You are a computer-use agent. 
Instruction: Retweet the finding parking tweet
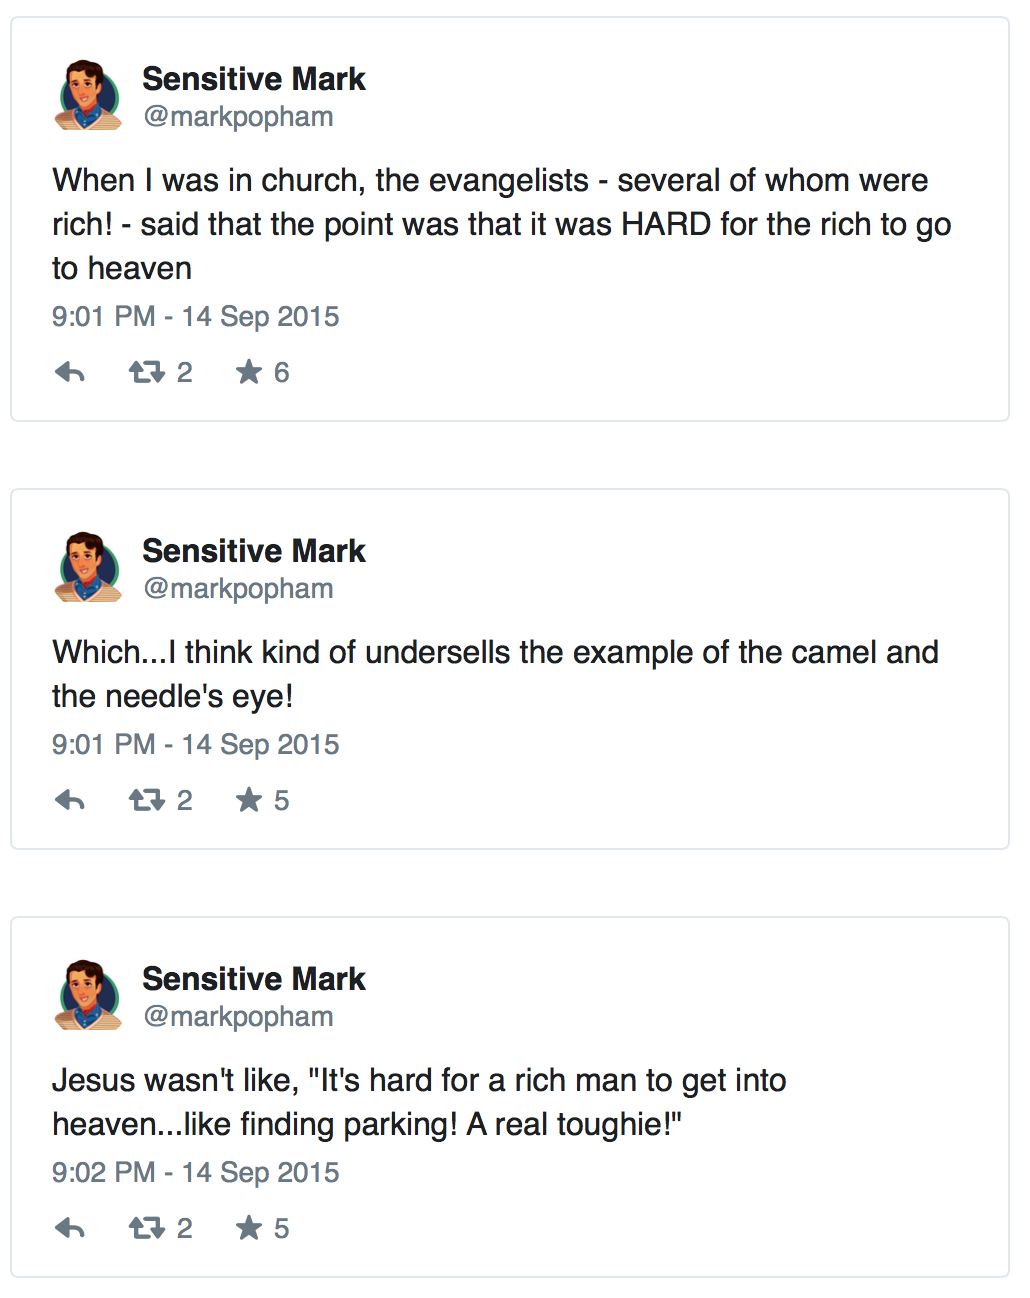pos(147,1229)
